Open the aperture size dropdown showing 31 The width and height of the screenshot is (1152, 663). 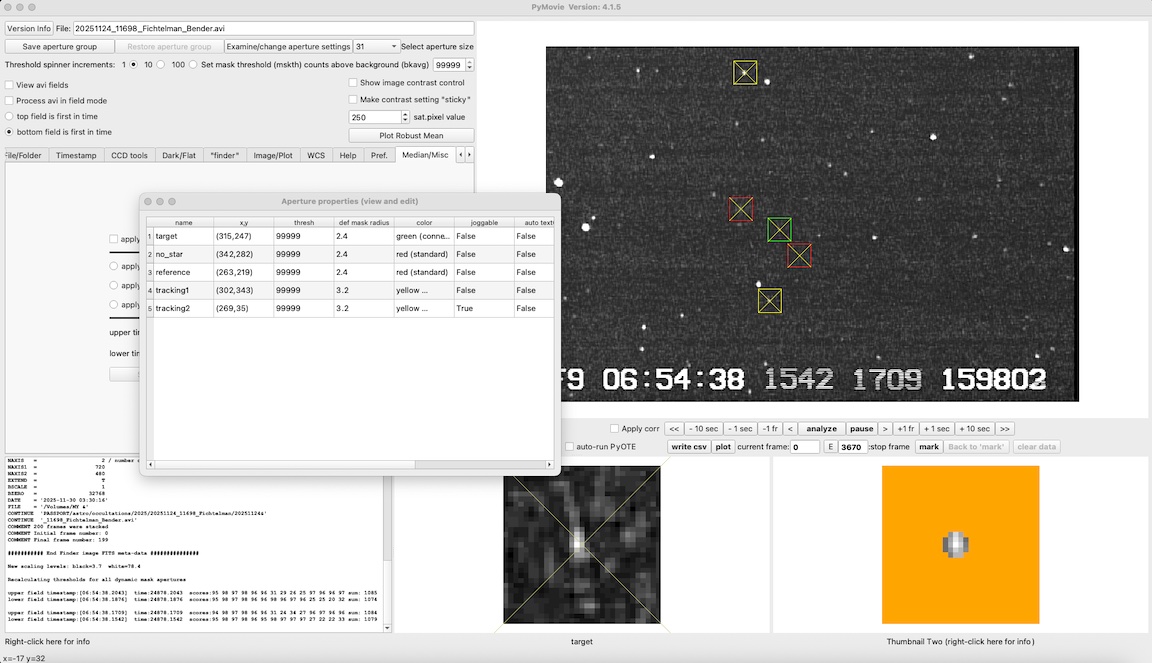376,47
